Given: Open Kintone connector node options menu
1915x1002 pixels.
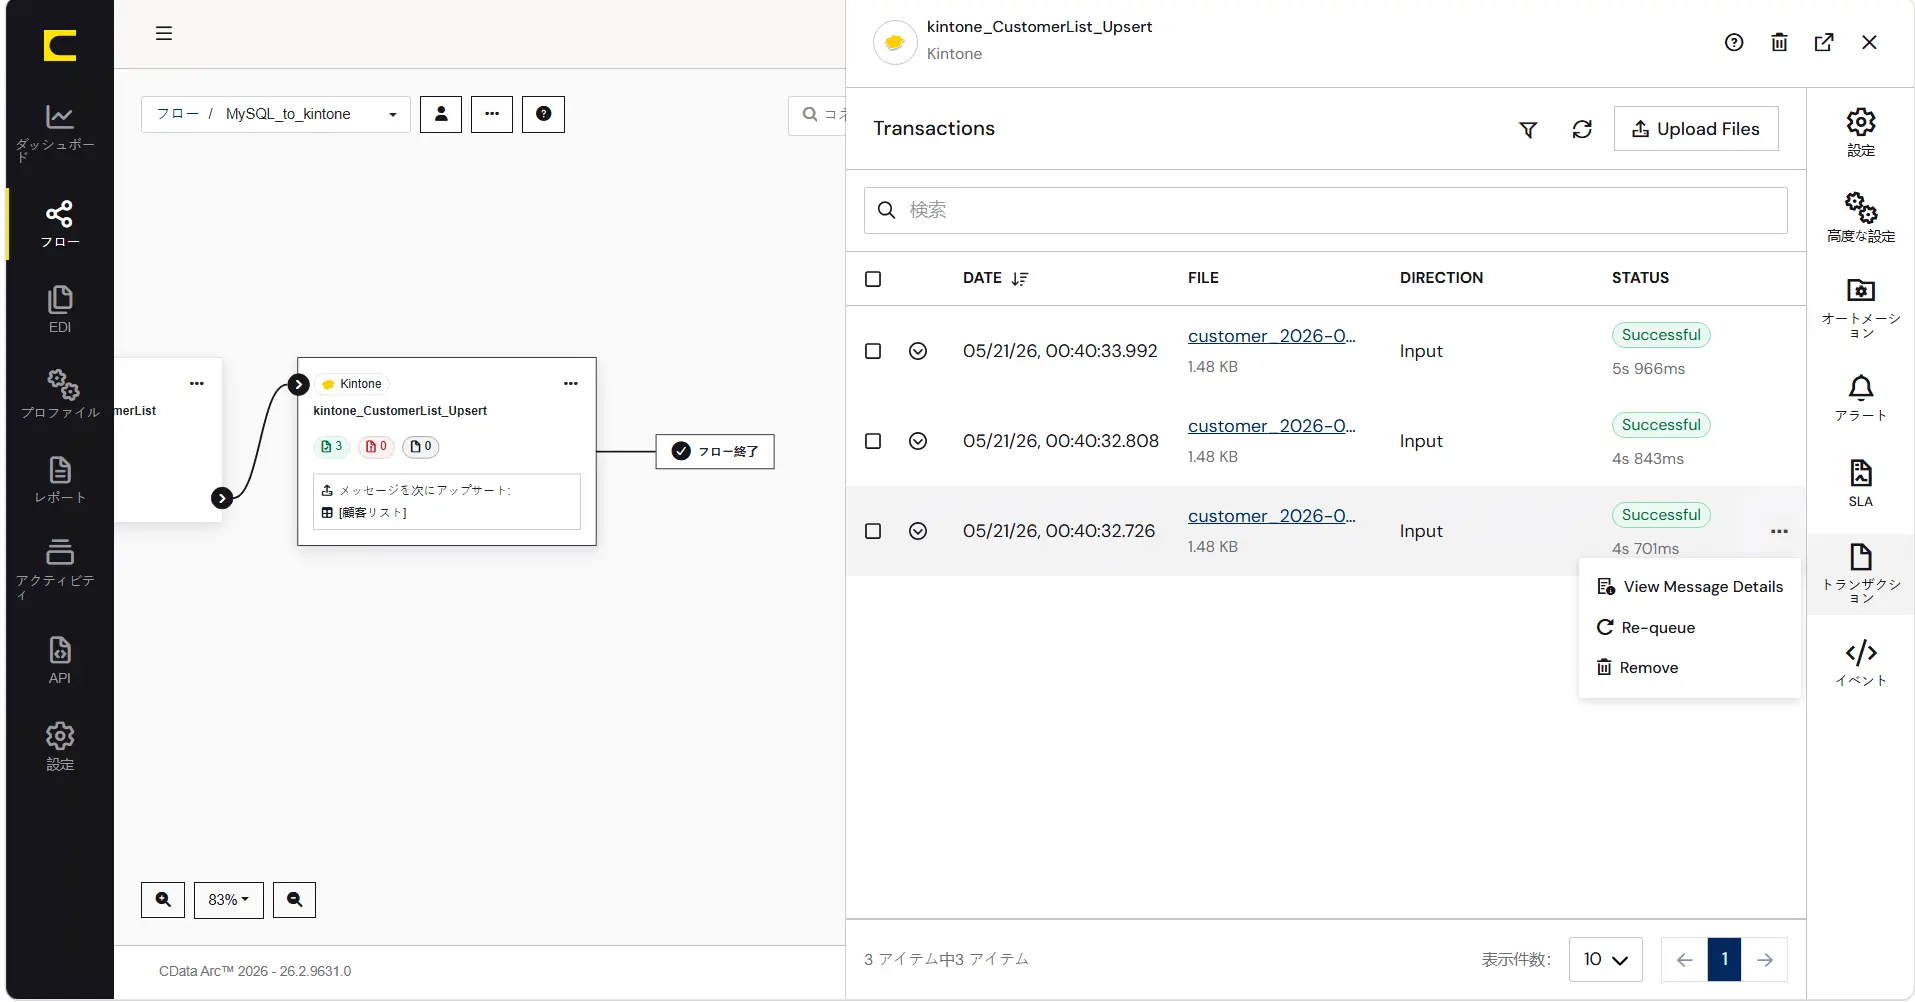Looking at the screenshot, I should [571, 384].
